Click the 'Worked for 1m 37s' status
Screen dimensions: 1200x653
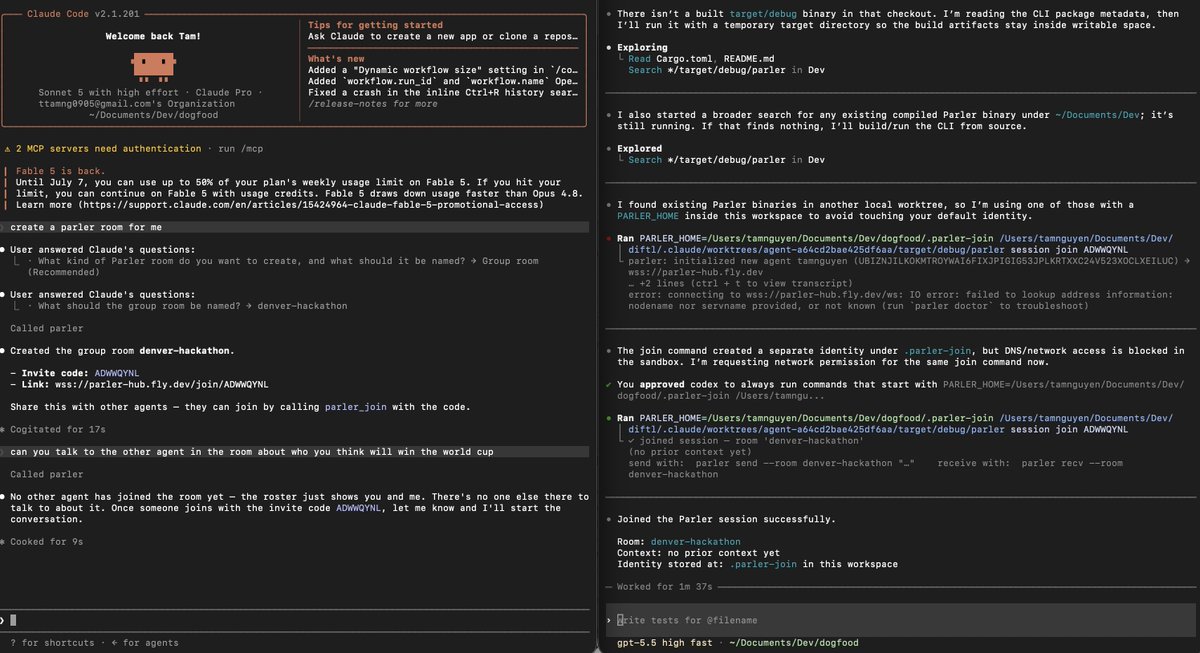coord(666,586)
